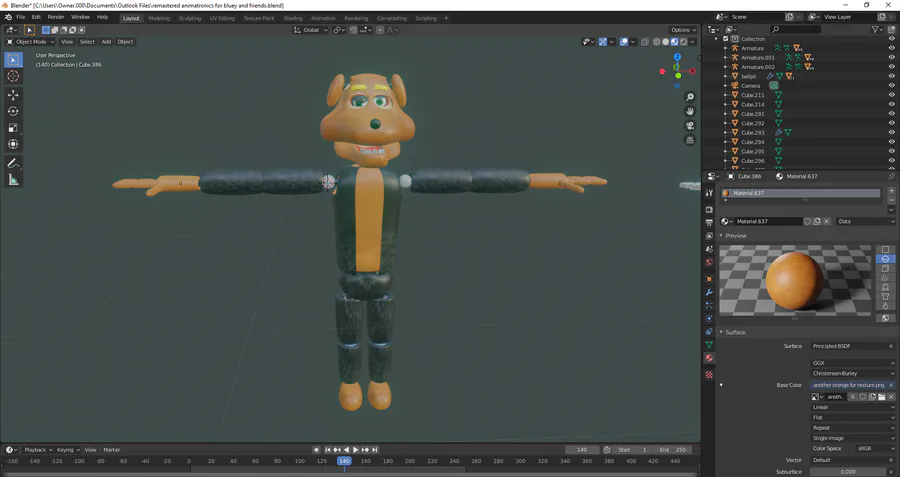Open the Christensen-Burley subsurface method dropdown
The width and height of the screenshot is (900, 477).
coord(853,373)
